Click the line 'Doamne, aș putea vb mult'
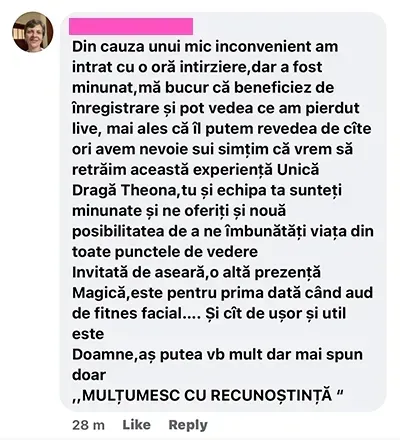This screenshot has width=400, height=442. point(217,354)
